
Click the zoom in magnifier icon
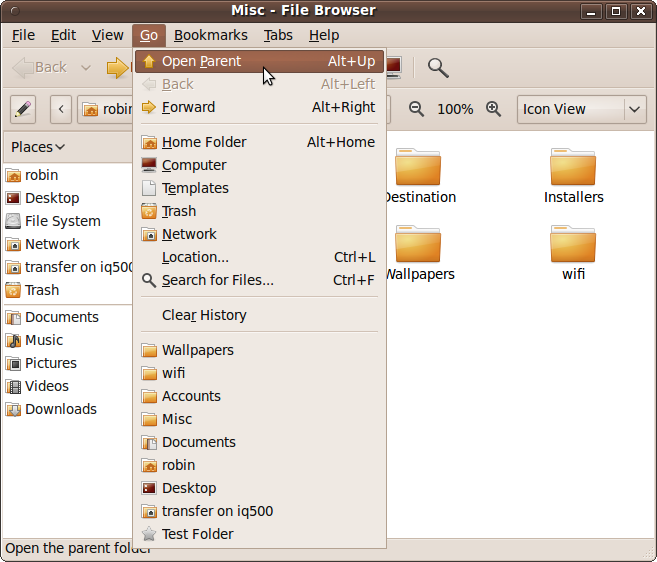(494, 109)
